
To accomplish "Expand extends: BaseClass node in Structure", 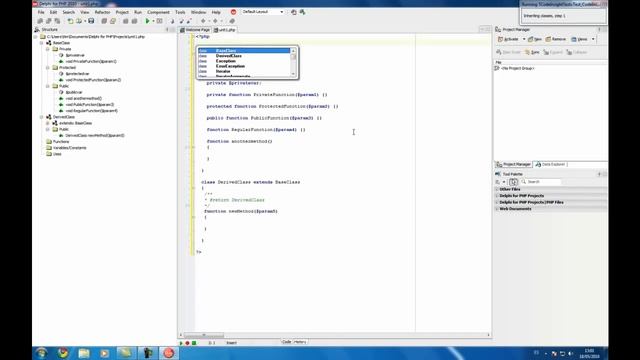I will coord(48,123).
